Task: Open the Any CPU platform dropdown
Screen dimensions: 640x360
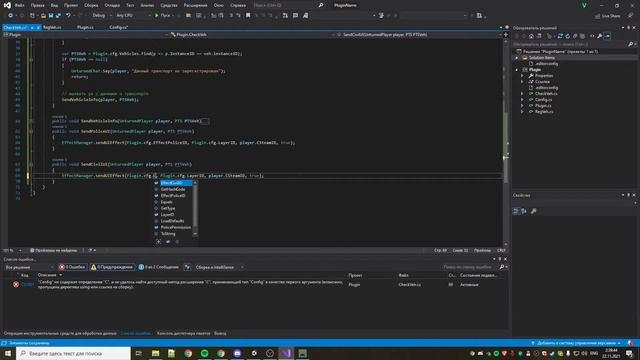Action: pyautogui.click(x=133, y=16)
